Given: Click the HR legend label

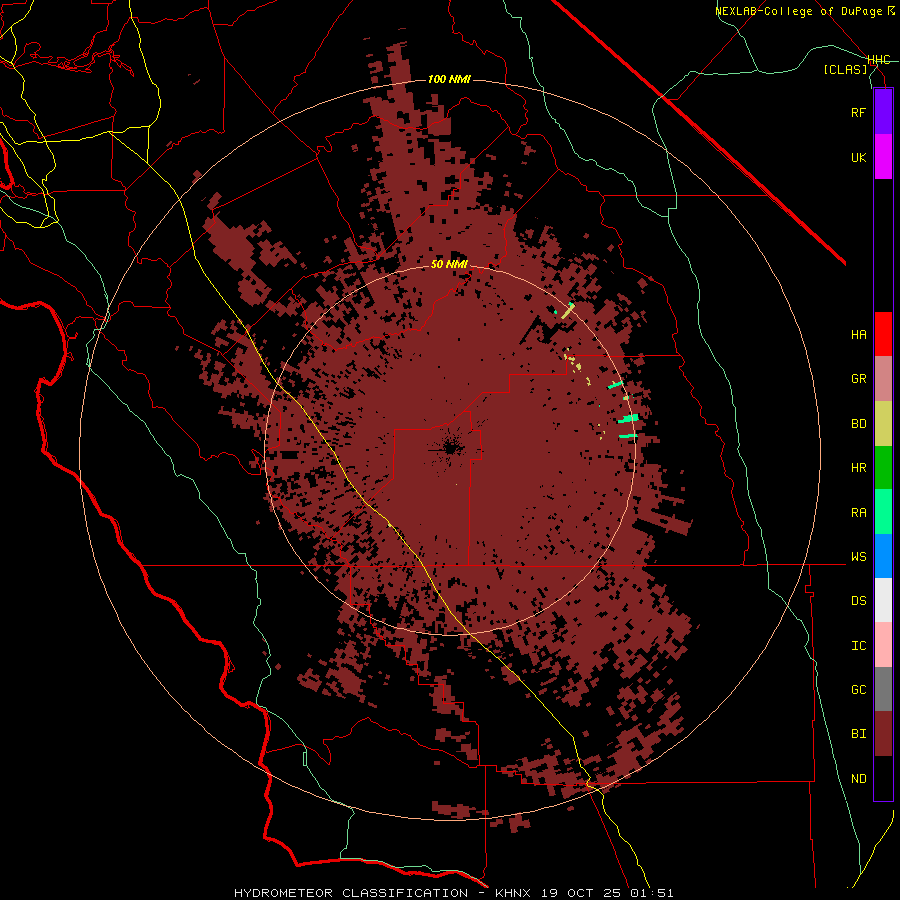Looking at the screenshot, I should pyautogui.click(x=858, y=467).
